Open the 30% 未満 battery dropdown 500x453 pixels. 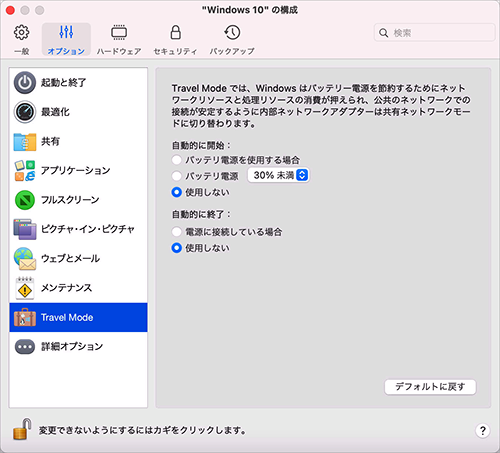(279, 175)
